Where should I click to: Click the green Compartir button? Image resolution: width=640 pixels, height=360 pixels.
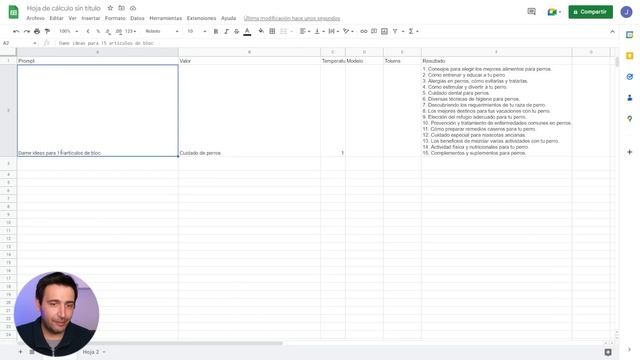pyautogui.click(x=590, y=12)
